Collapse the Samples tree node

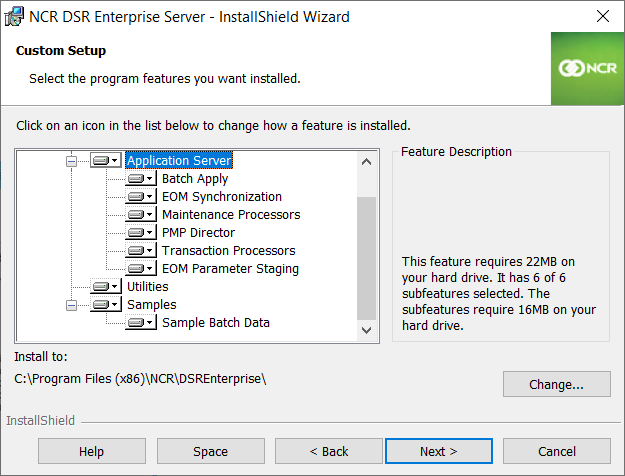coord(71,305)
